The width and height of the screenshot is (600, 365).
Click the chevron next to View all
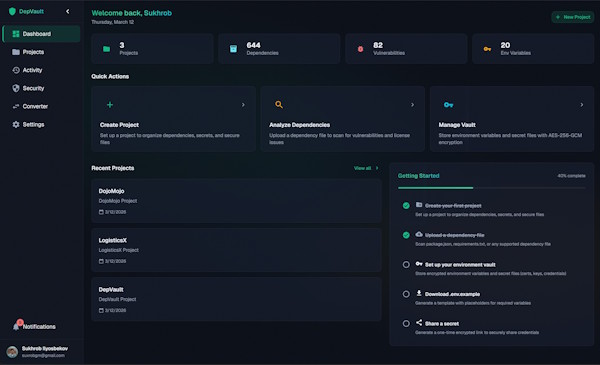[x=377, y=168]
